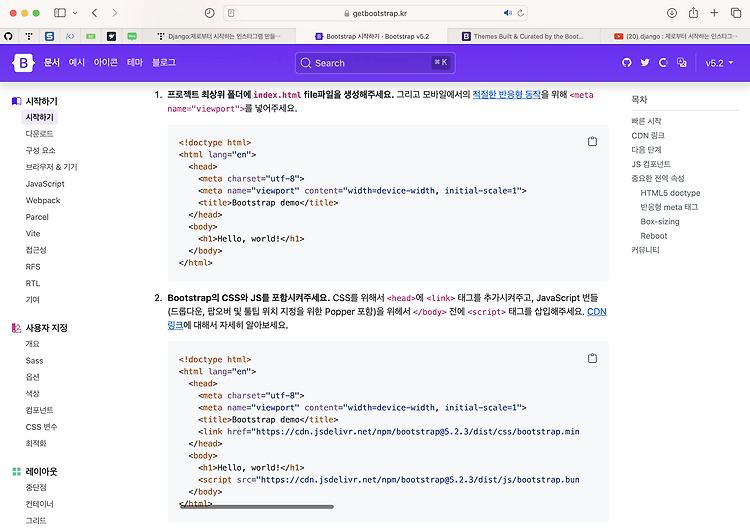Open the GitHub icon in Bootstrap navbar
This screenshot has width=750, height=530.
627,63
